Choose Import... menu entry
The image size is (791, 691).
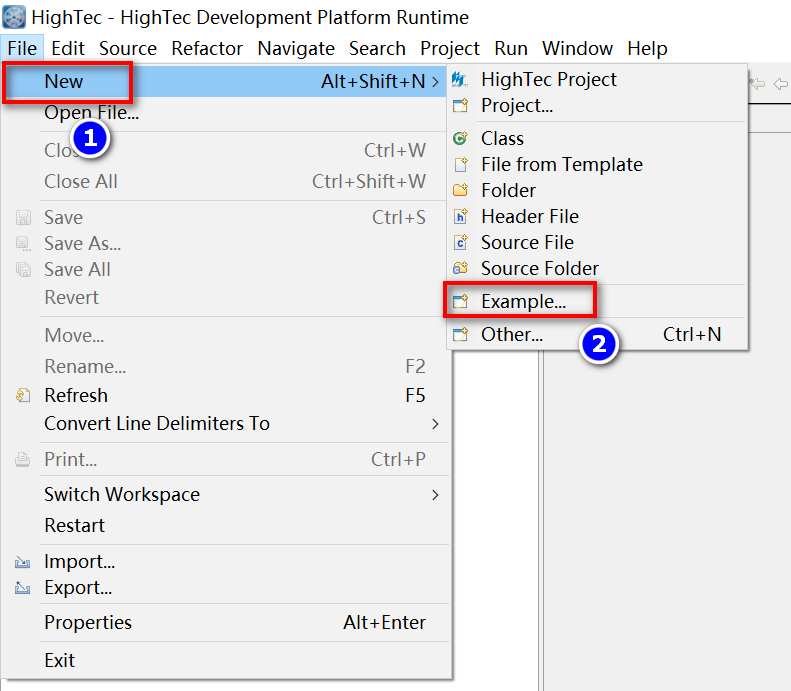coord(226,562)
